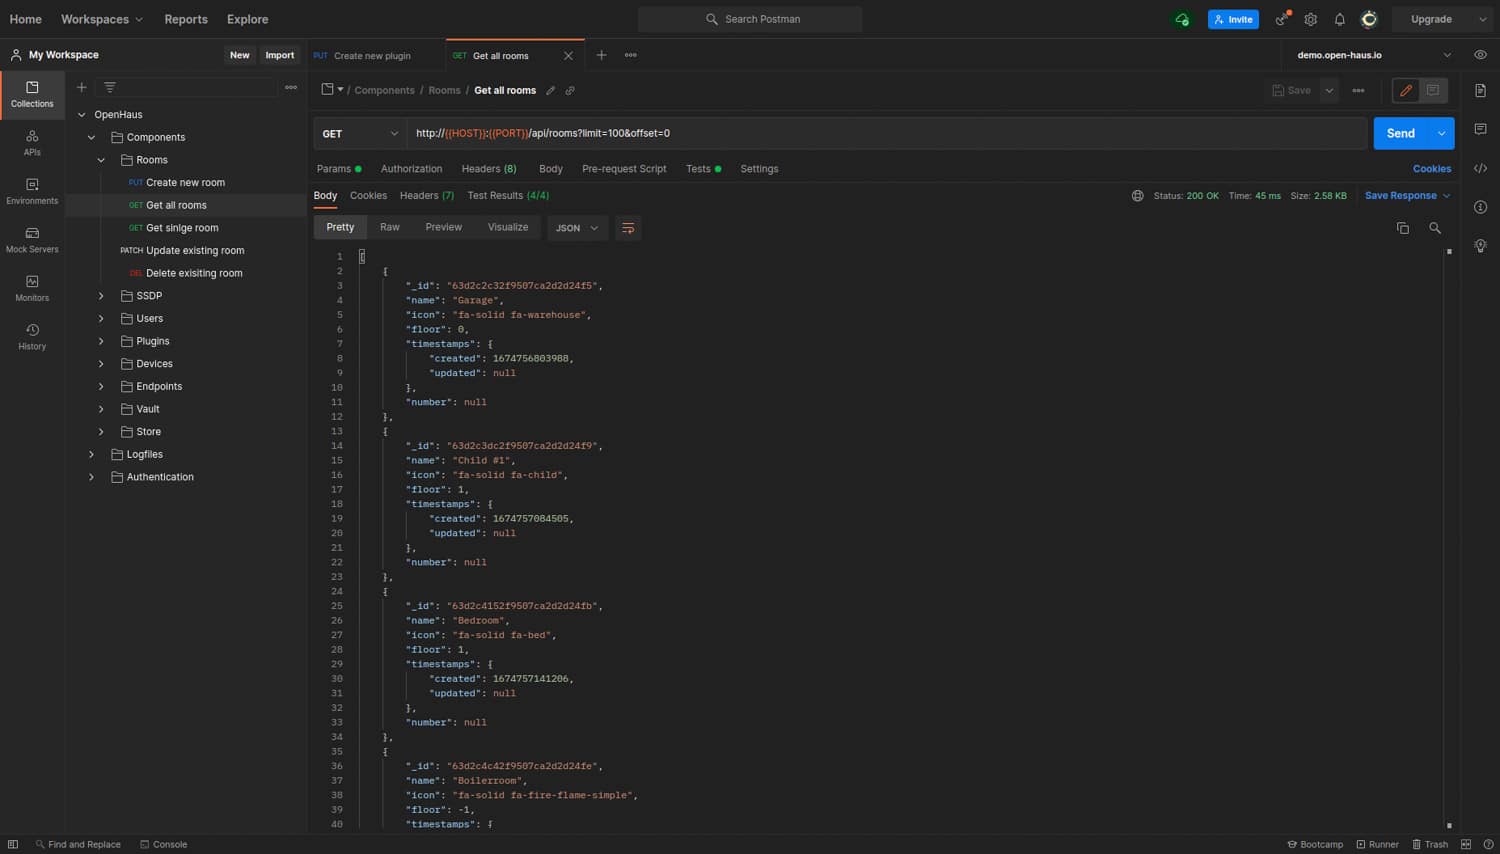Toggle line wrap in response viewer

628,228
